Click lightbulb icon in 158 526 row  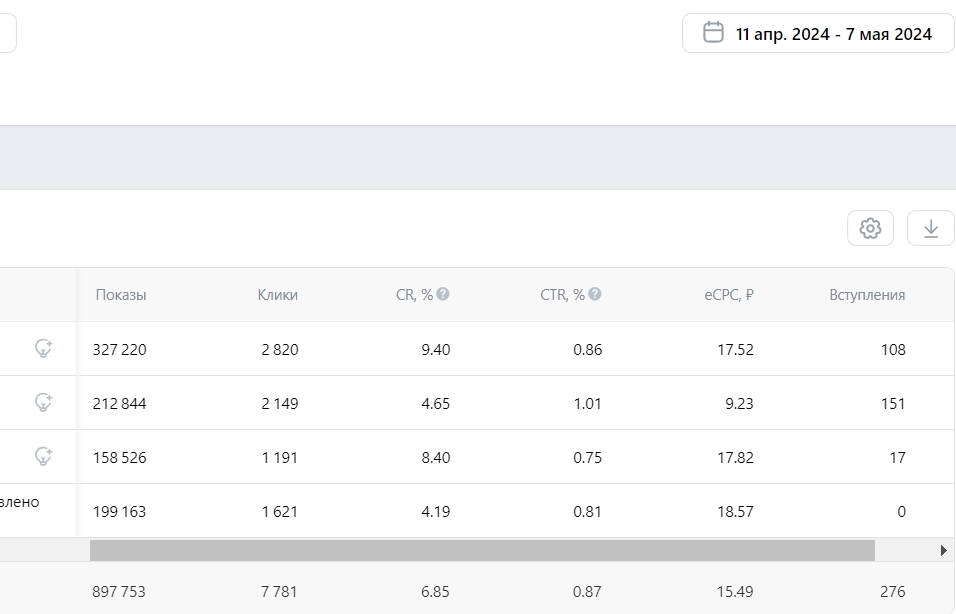pos(44,457)
